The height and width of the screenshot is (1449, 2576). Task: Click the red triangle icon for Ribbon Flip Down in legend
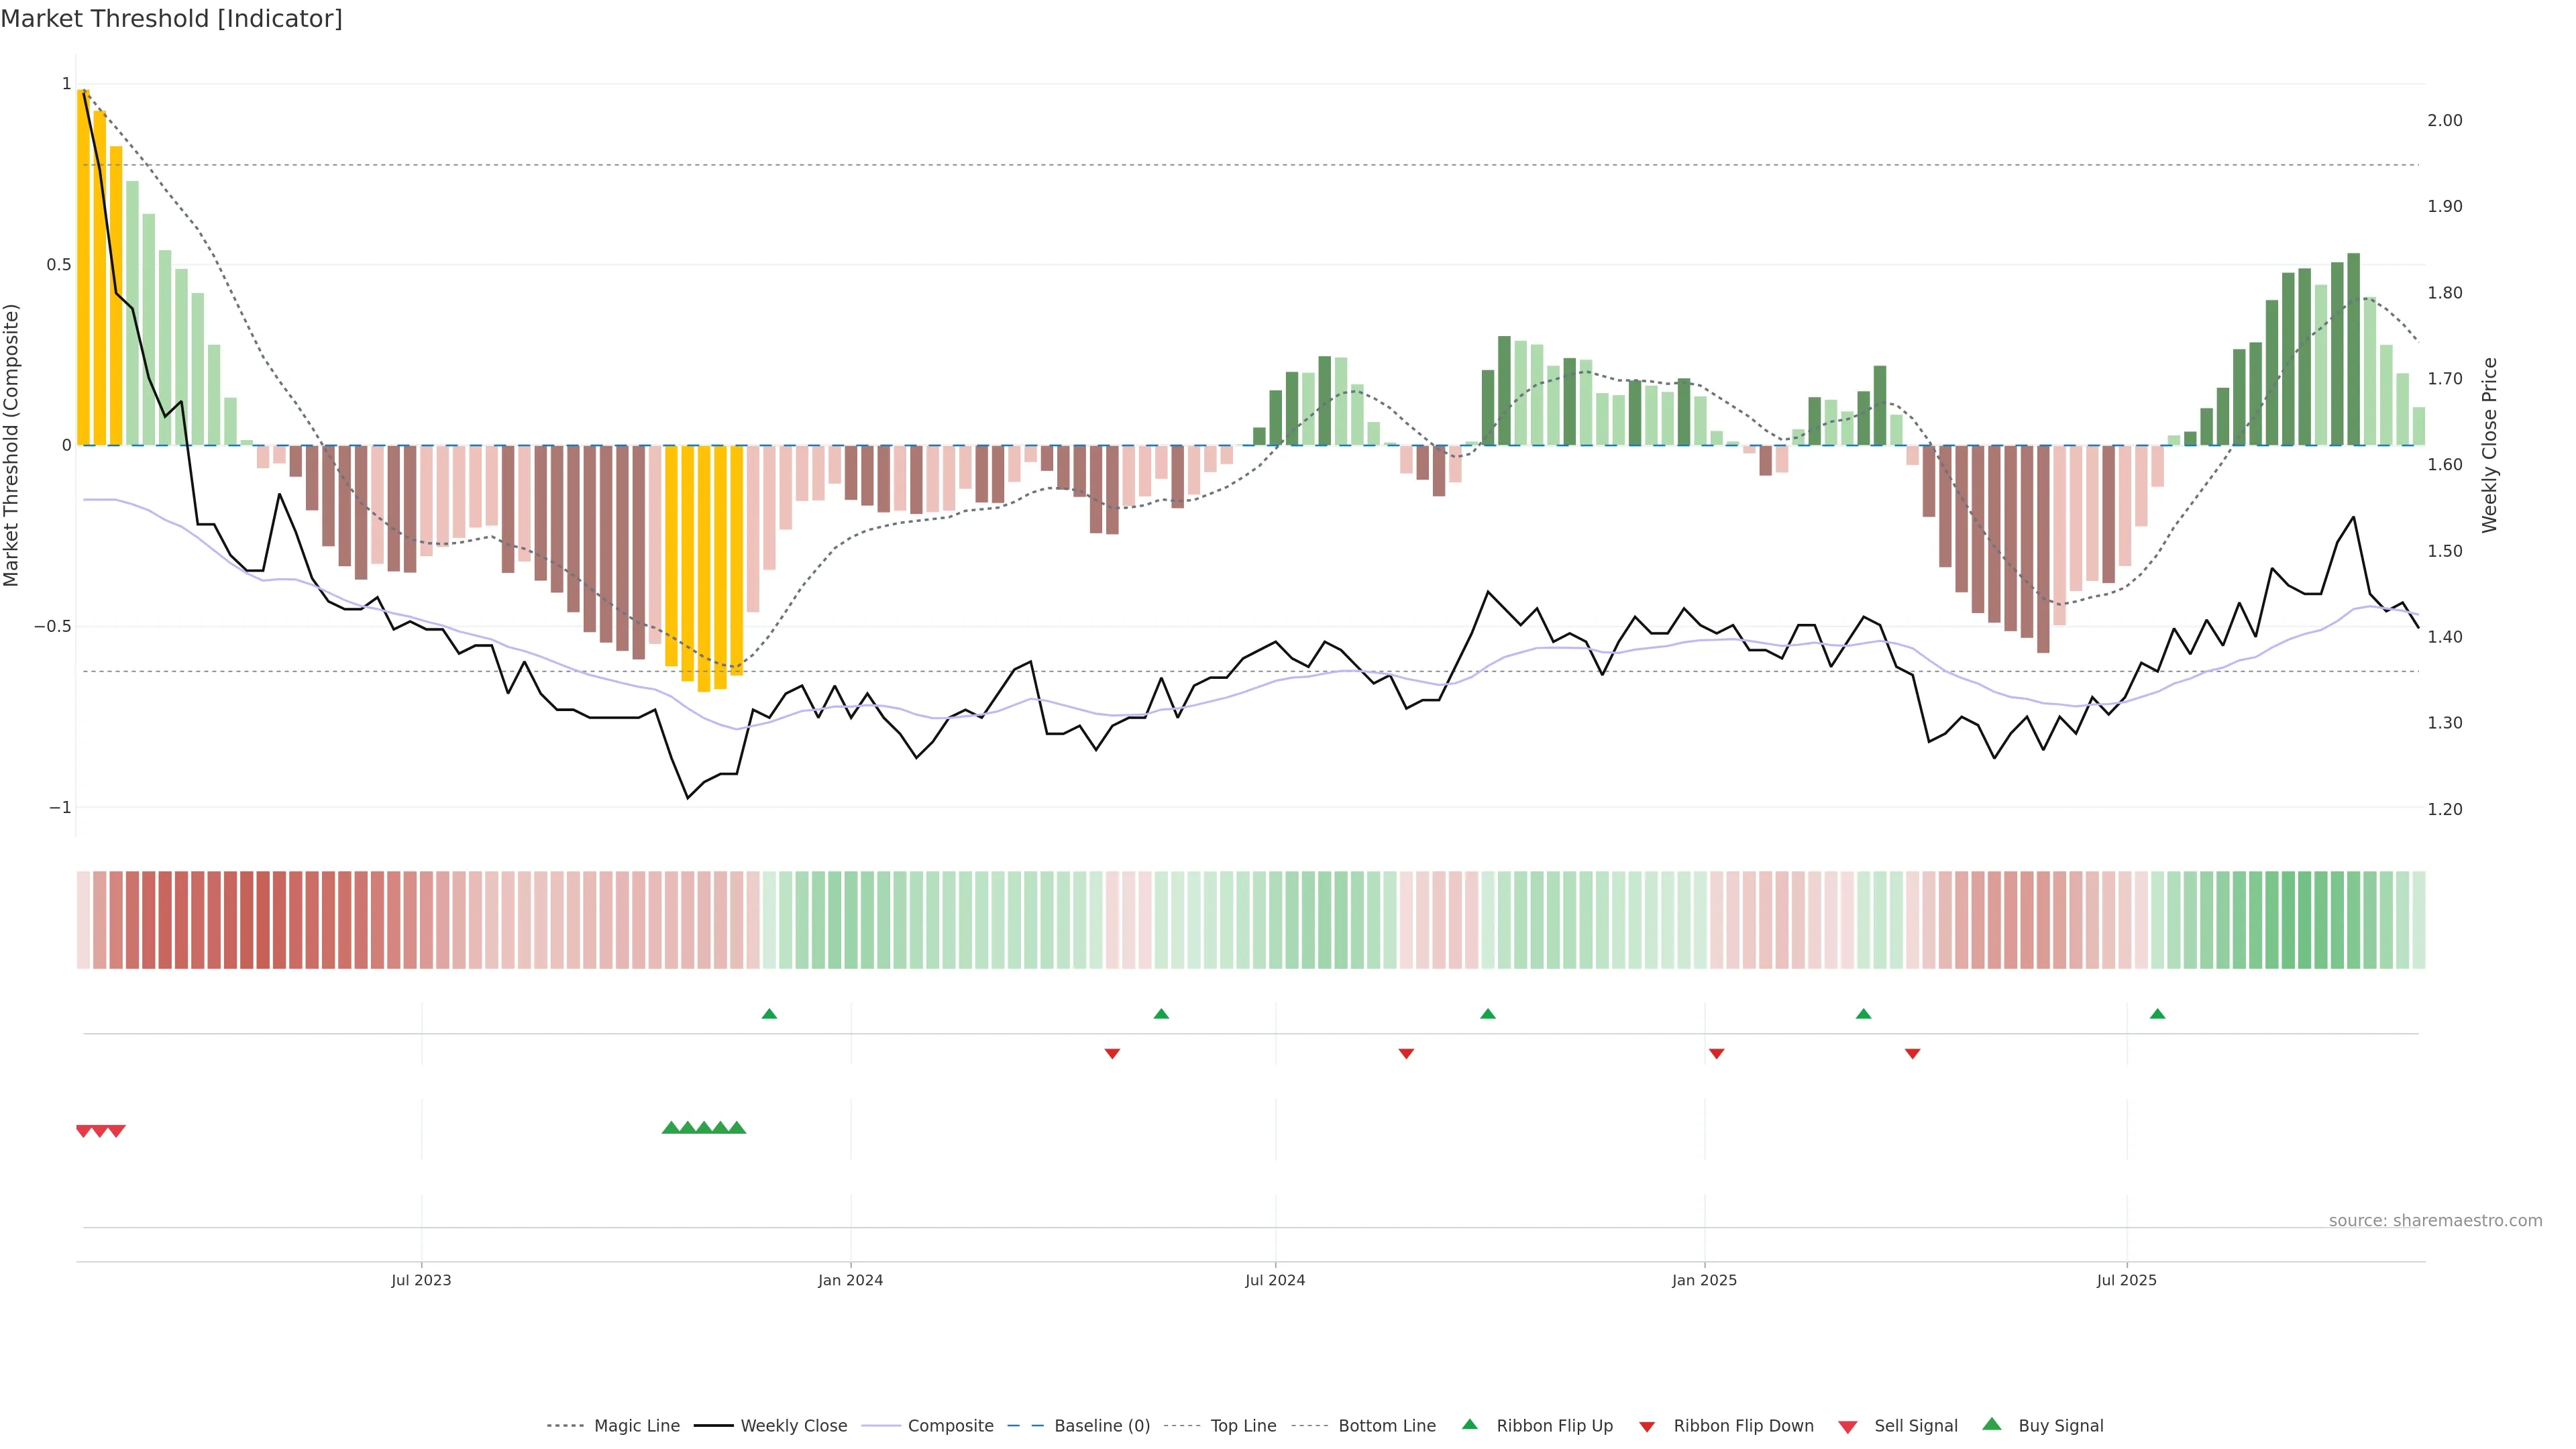tap(1647, 1427)
